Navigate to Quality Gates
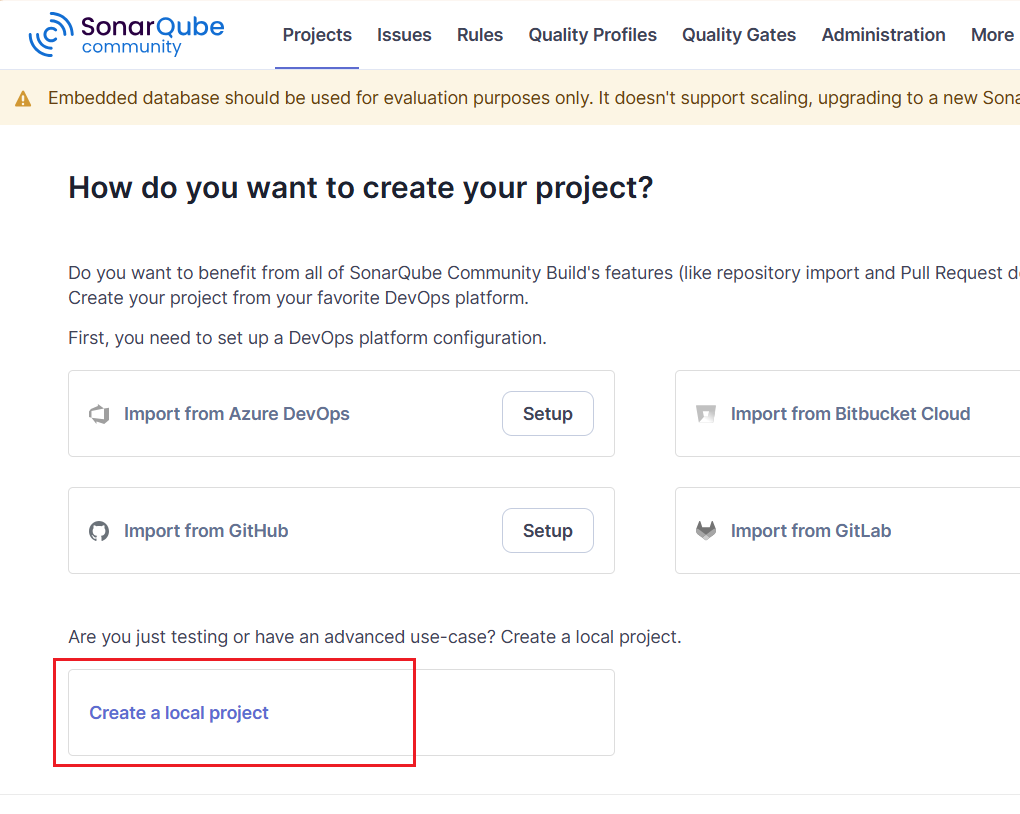The image size is (1020, 814). [739, 34]
